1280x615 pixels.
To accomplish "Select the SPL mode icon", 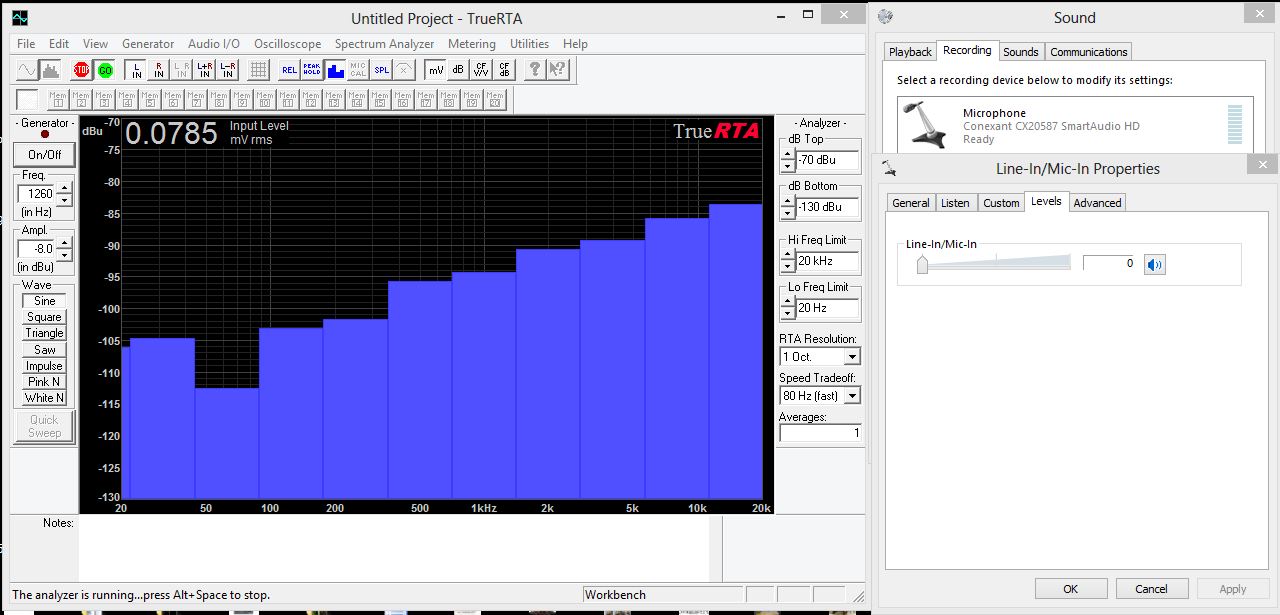I will click(x=381, y=70).
